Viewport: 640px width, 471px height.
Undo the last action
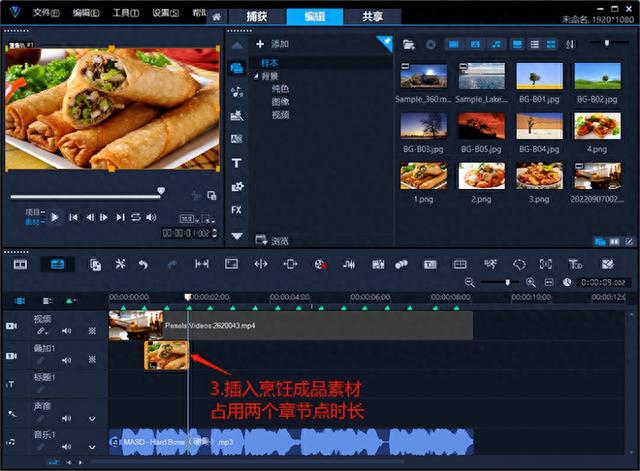pos(142,264)
